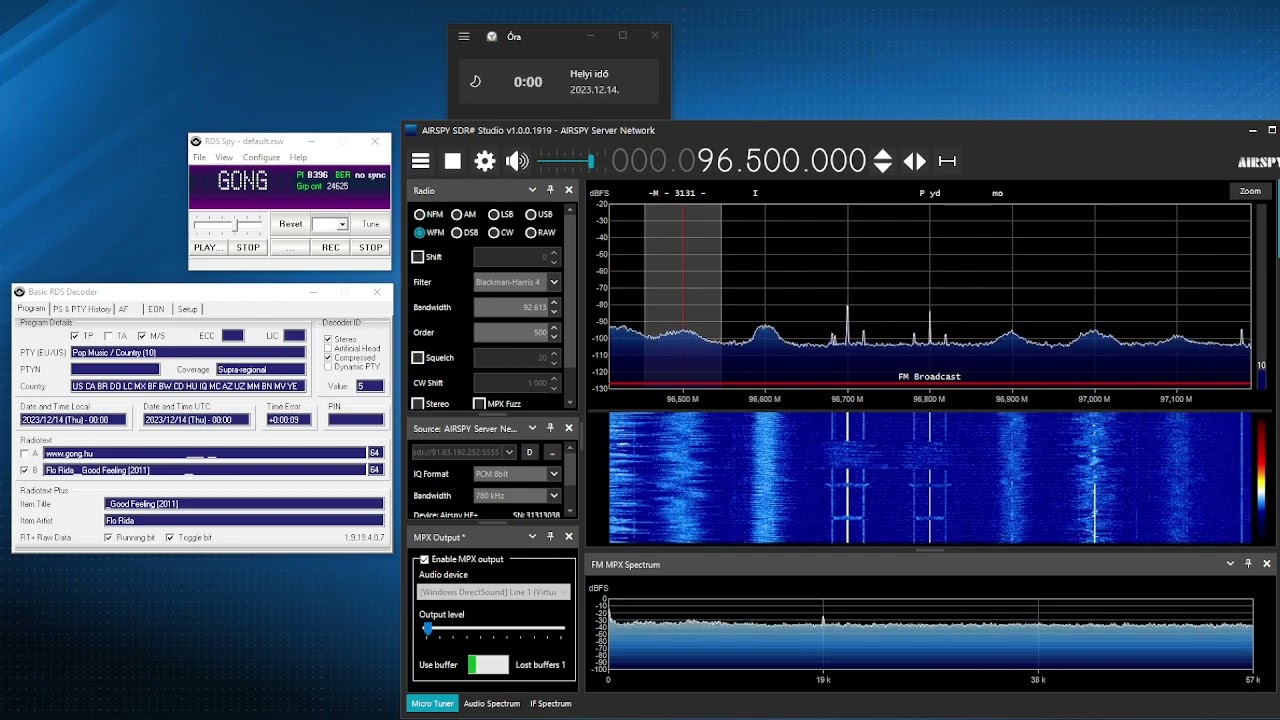Stop the radio with the square stop button
Image resolution: width=1280 pixels, height=720 pixels.
pos(453,161)
